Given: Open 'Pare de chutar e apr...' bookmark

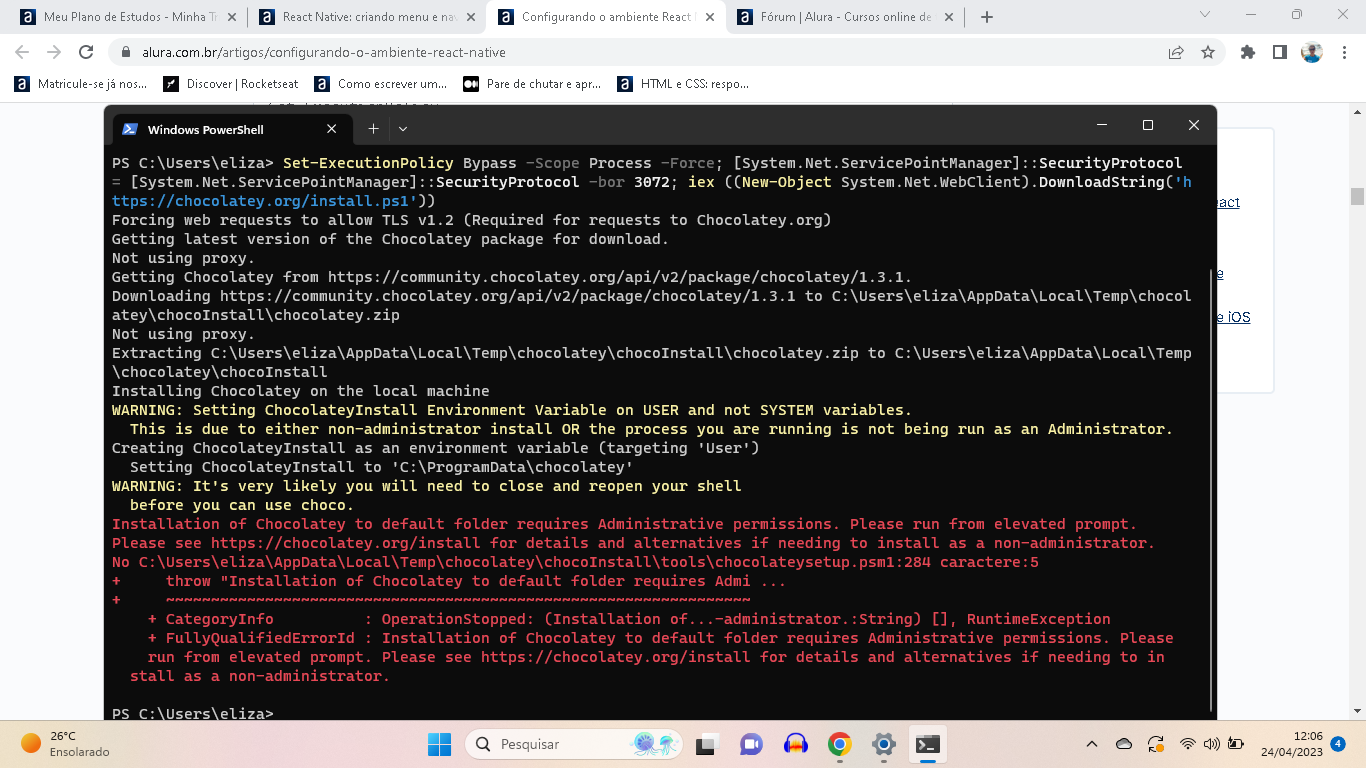Looking at the screenshot, I should 532,84.
